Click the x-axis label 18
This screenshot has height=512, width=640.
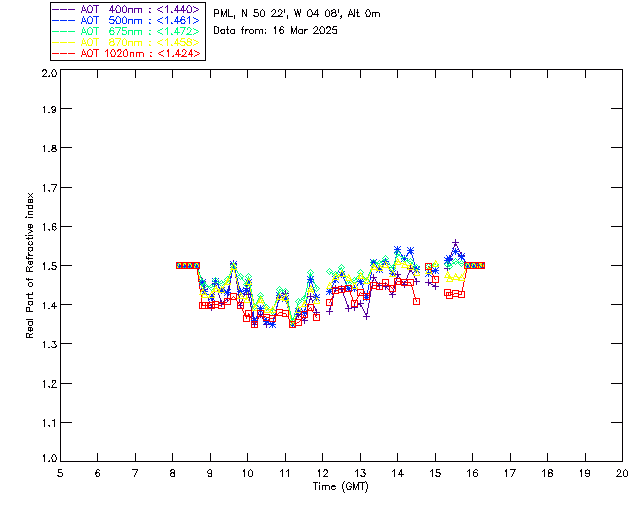[548, 473]
